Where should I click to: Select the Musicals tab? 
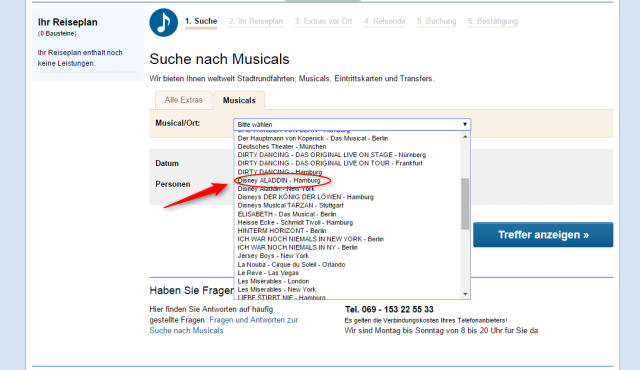(x=239, y=100)
